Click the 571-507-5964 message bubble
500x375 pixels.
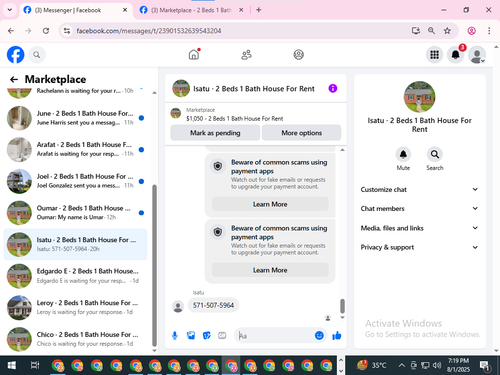[x=213, y=305]
